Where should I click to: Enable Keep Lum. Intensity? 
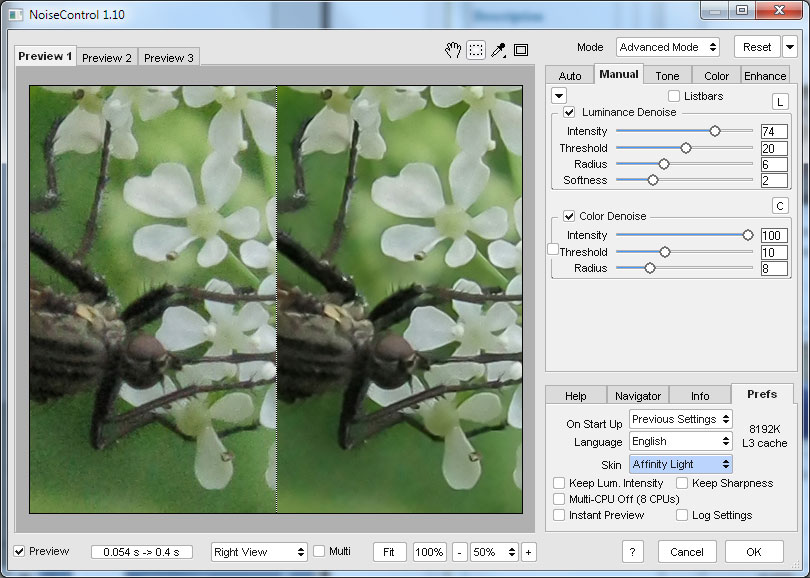(558, 483)
